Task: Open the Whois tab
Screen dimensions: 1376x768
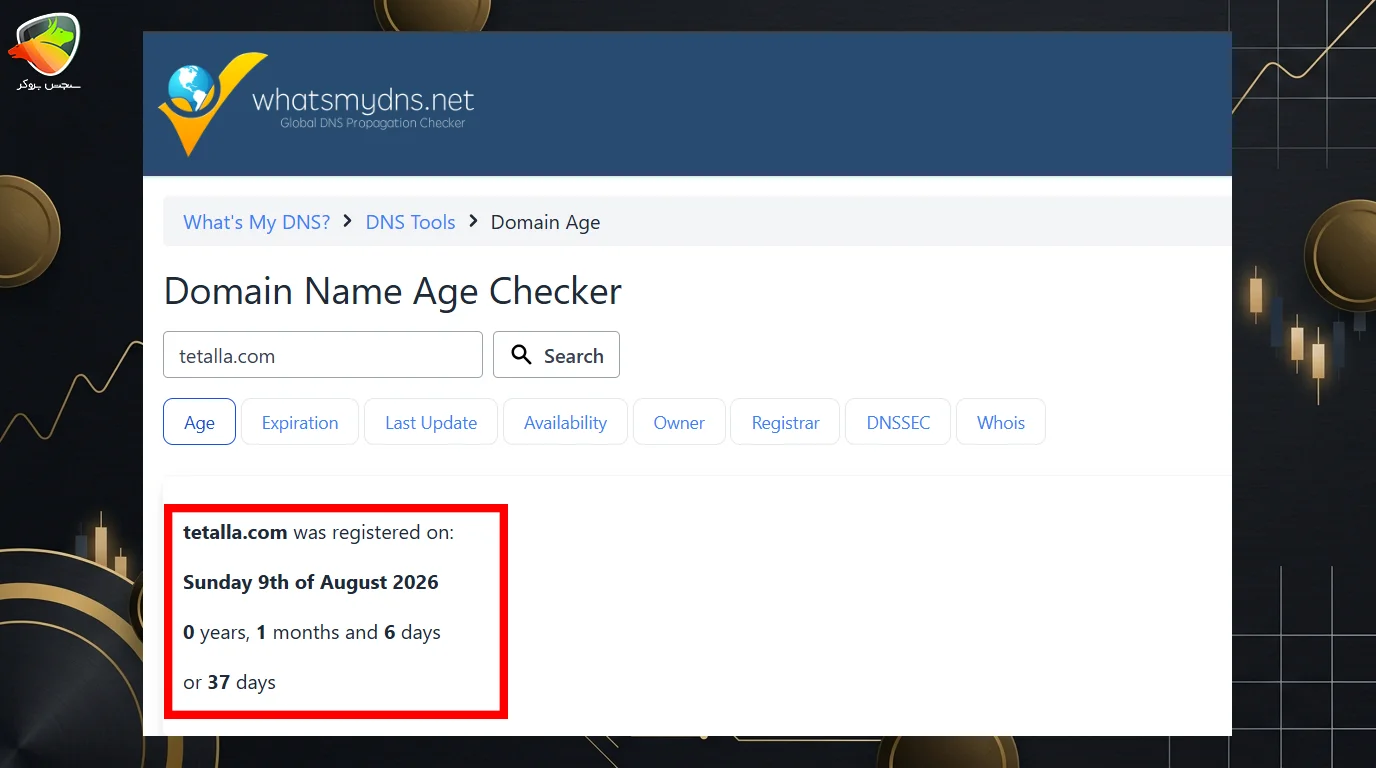Action: point(1001,422)
